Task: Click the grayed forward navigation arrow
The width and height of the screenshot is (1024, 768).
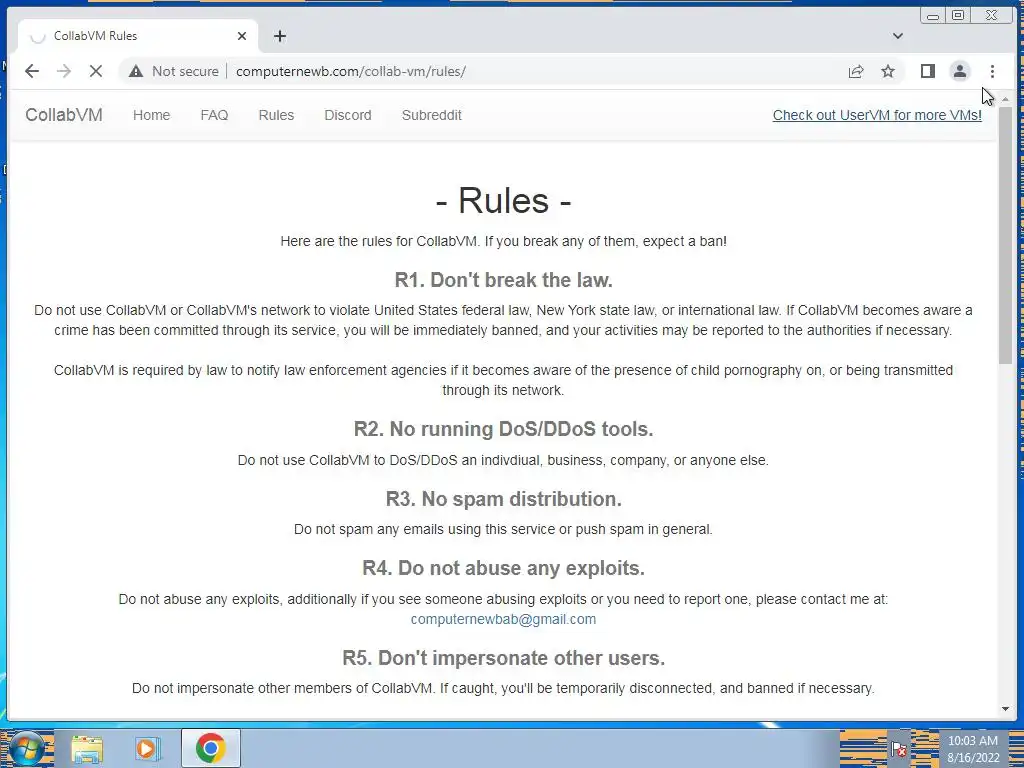Action: (63, 71)
